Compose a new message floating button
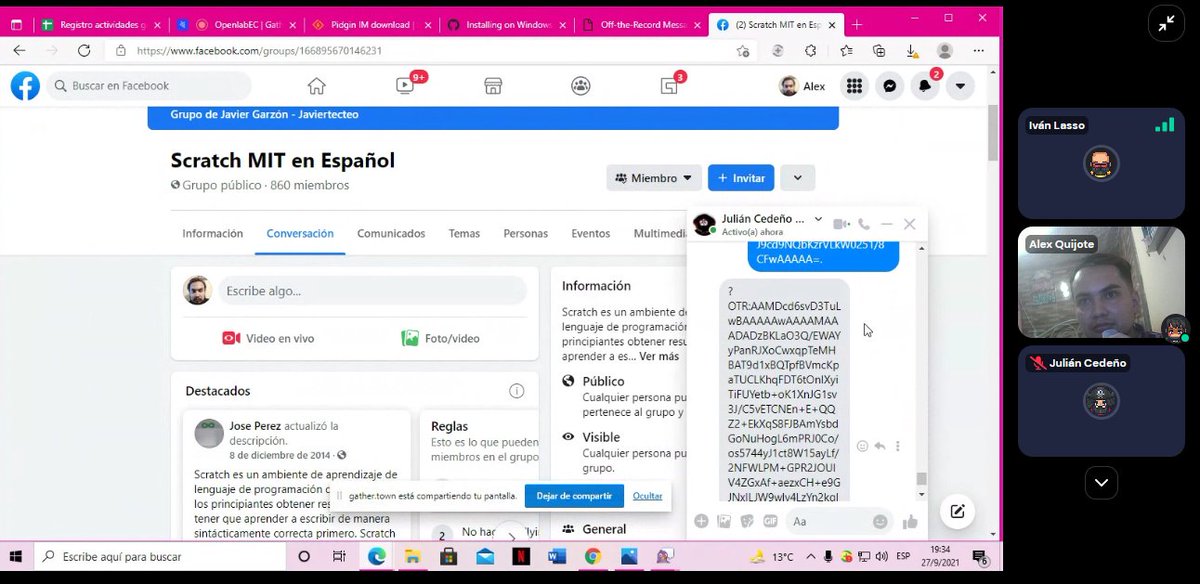The image size is (1200, 584). (957, 511)
